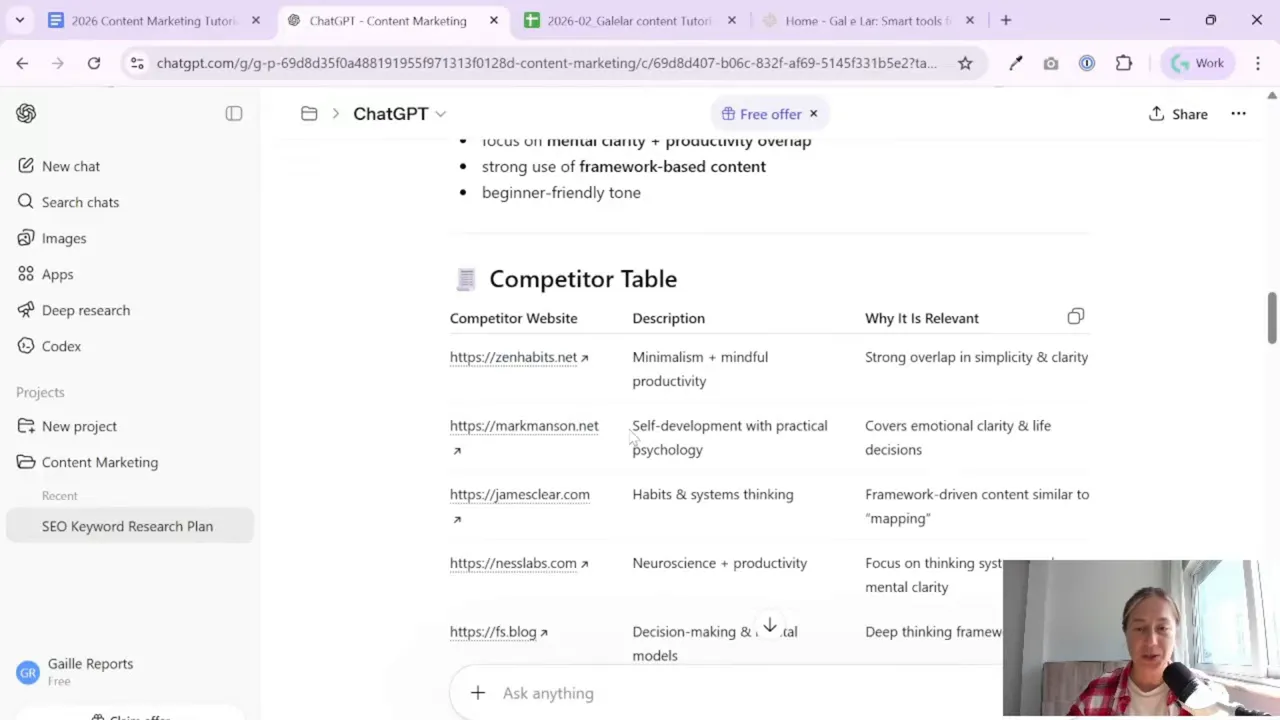The image size is (1280, 720).
Task: Click the address bar URL
Action: (x=546, y=63)
